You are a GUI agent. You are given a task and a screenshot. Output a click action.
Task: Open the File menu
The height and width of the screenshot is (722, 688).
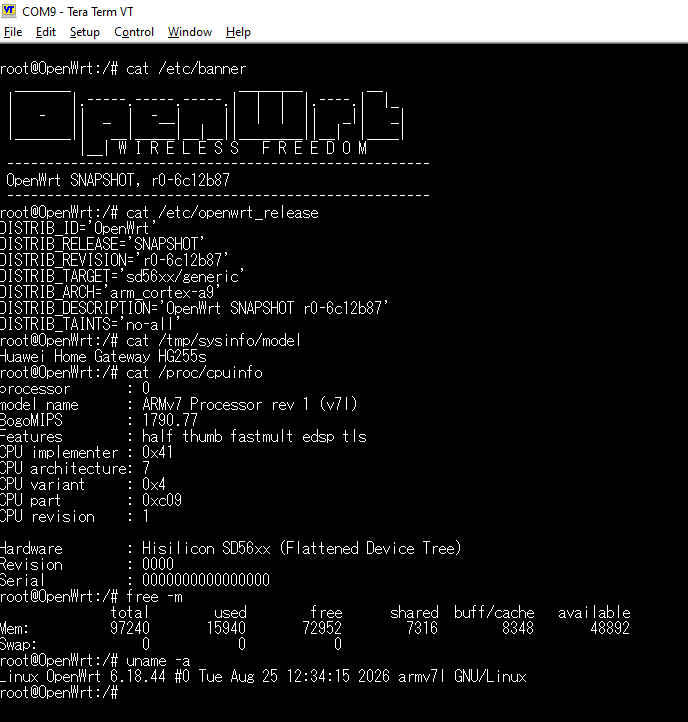13,32
